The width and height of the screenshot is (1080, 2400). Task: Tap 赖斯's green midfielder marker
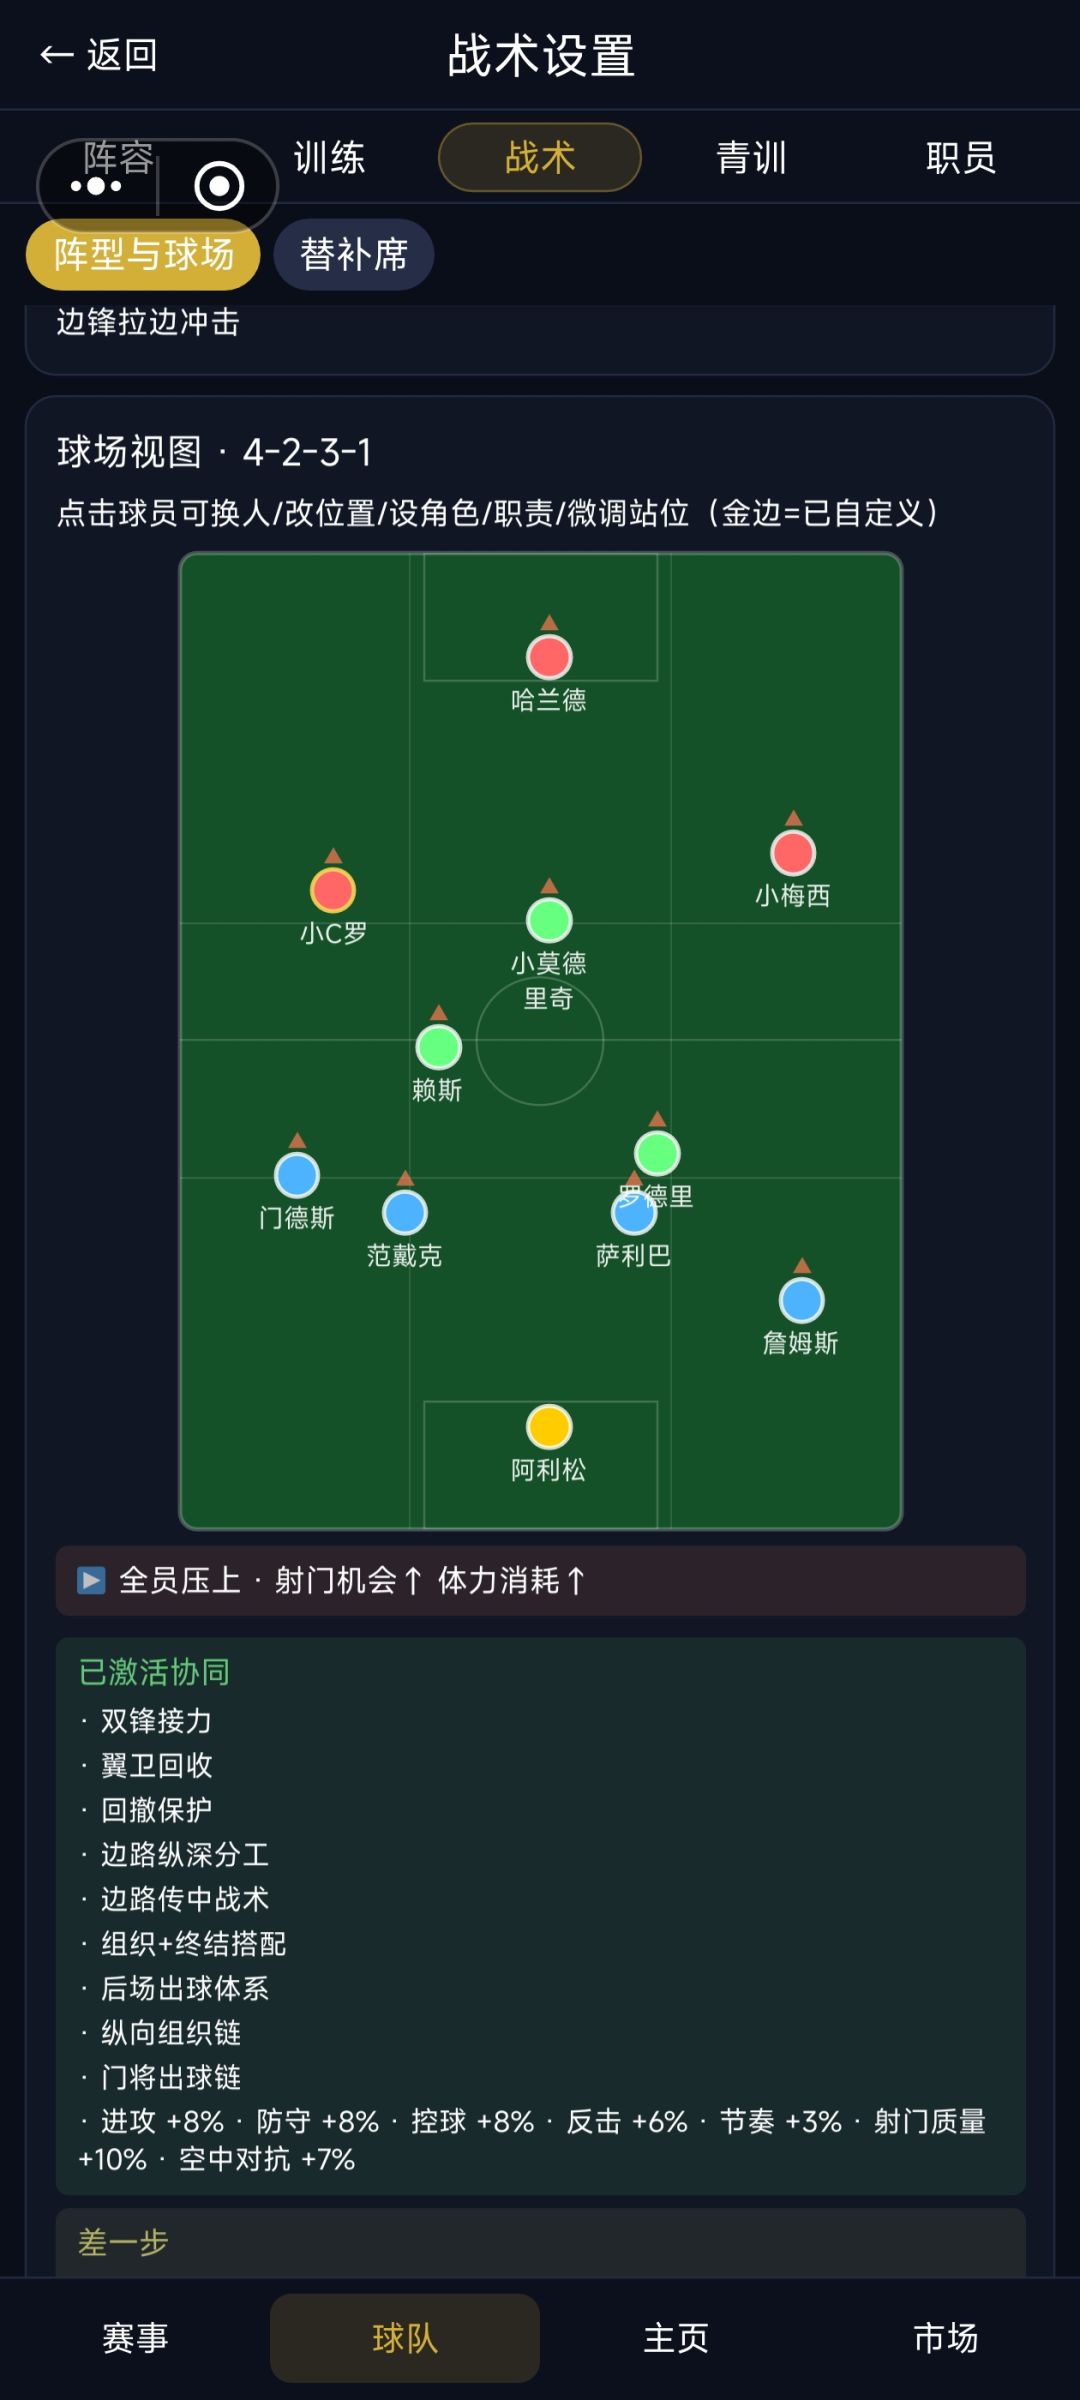[x=438, y=1047]
